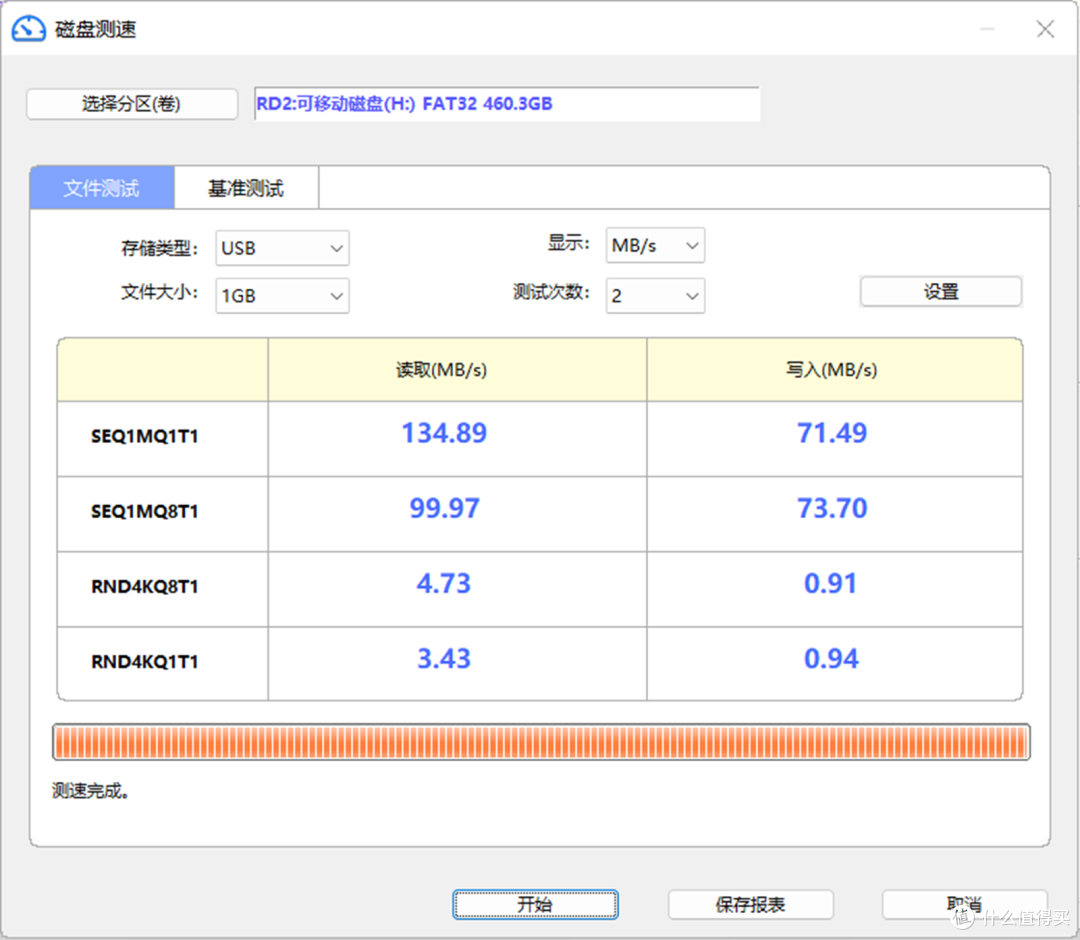
Task: Select the RND4KQ8T1 row label
Action: [145, 586]
